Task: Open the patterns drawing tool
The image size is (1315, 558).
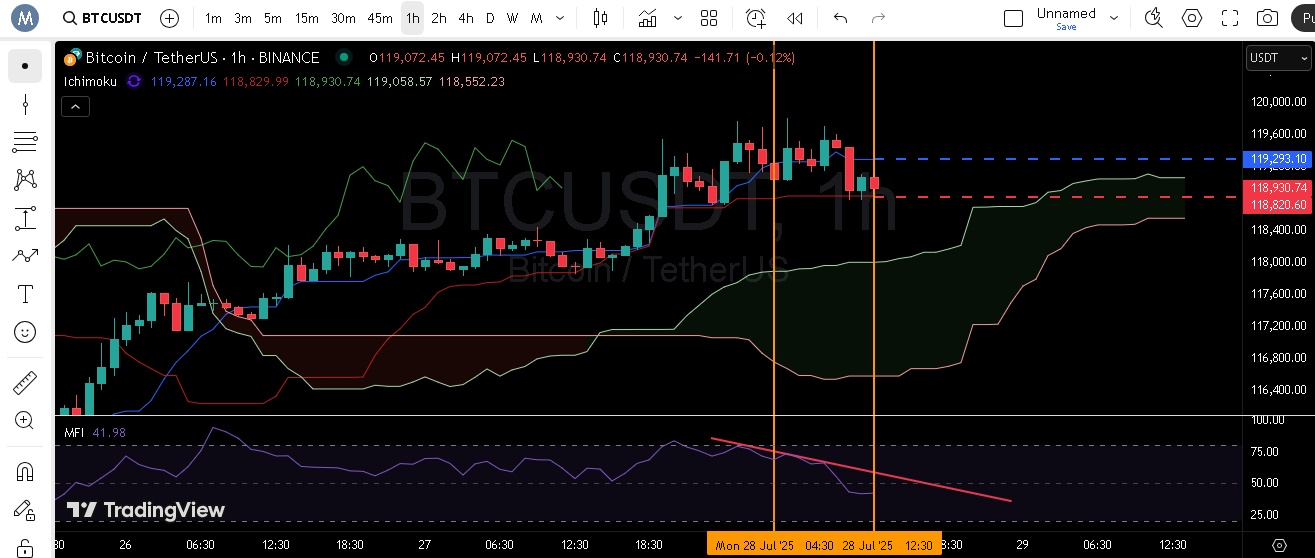Action: 25,180
